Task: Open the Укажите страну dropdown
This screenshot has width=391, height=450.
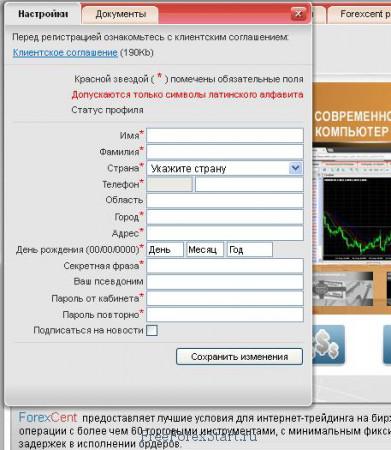Action: point(225,168)
